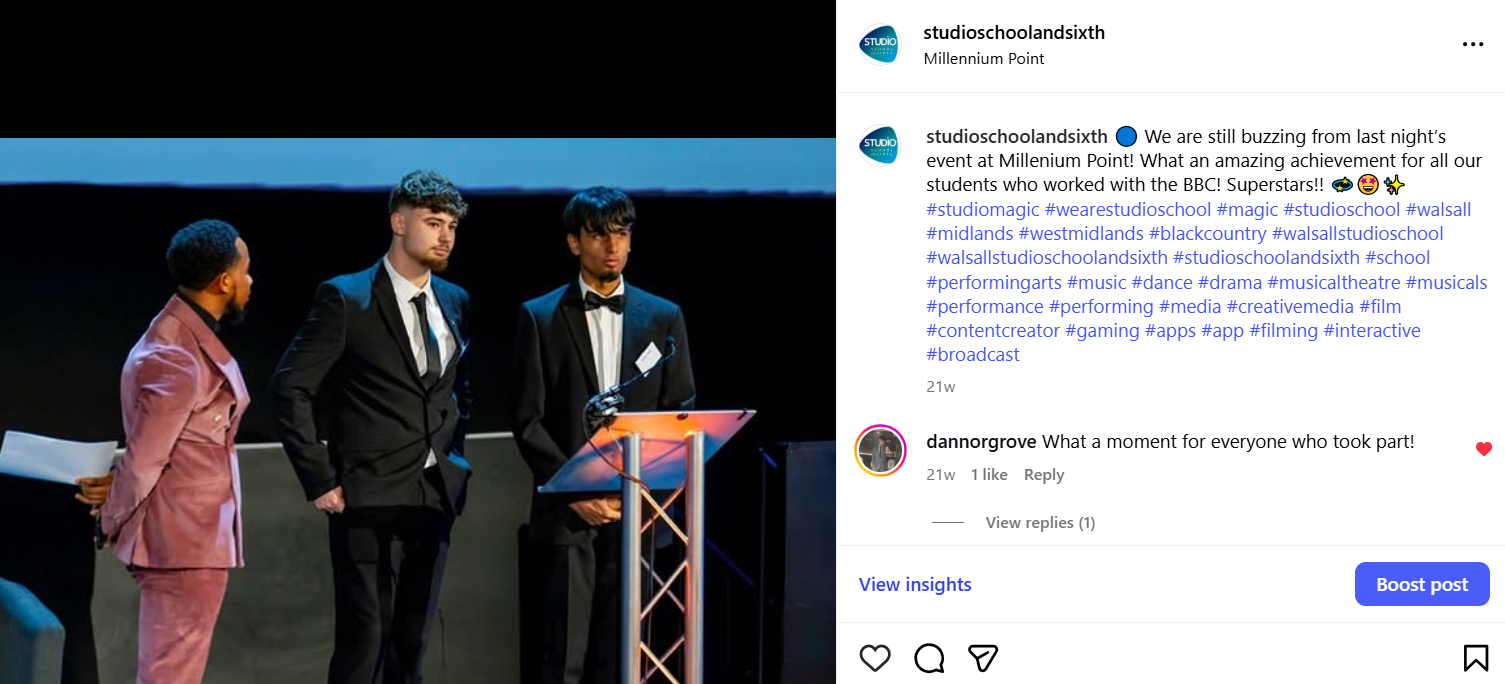Open the #studiomagic hashtag
Screen dimensions: 1505x684
click(x=983, y=210)
